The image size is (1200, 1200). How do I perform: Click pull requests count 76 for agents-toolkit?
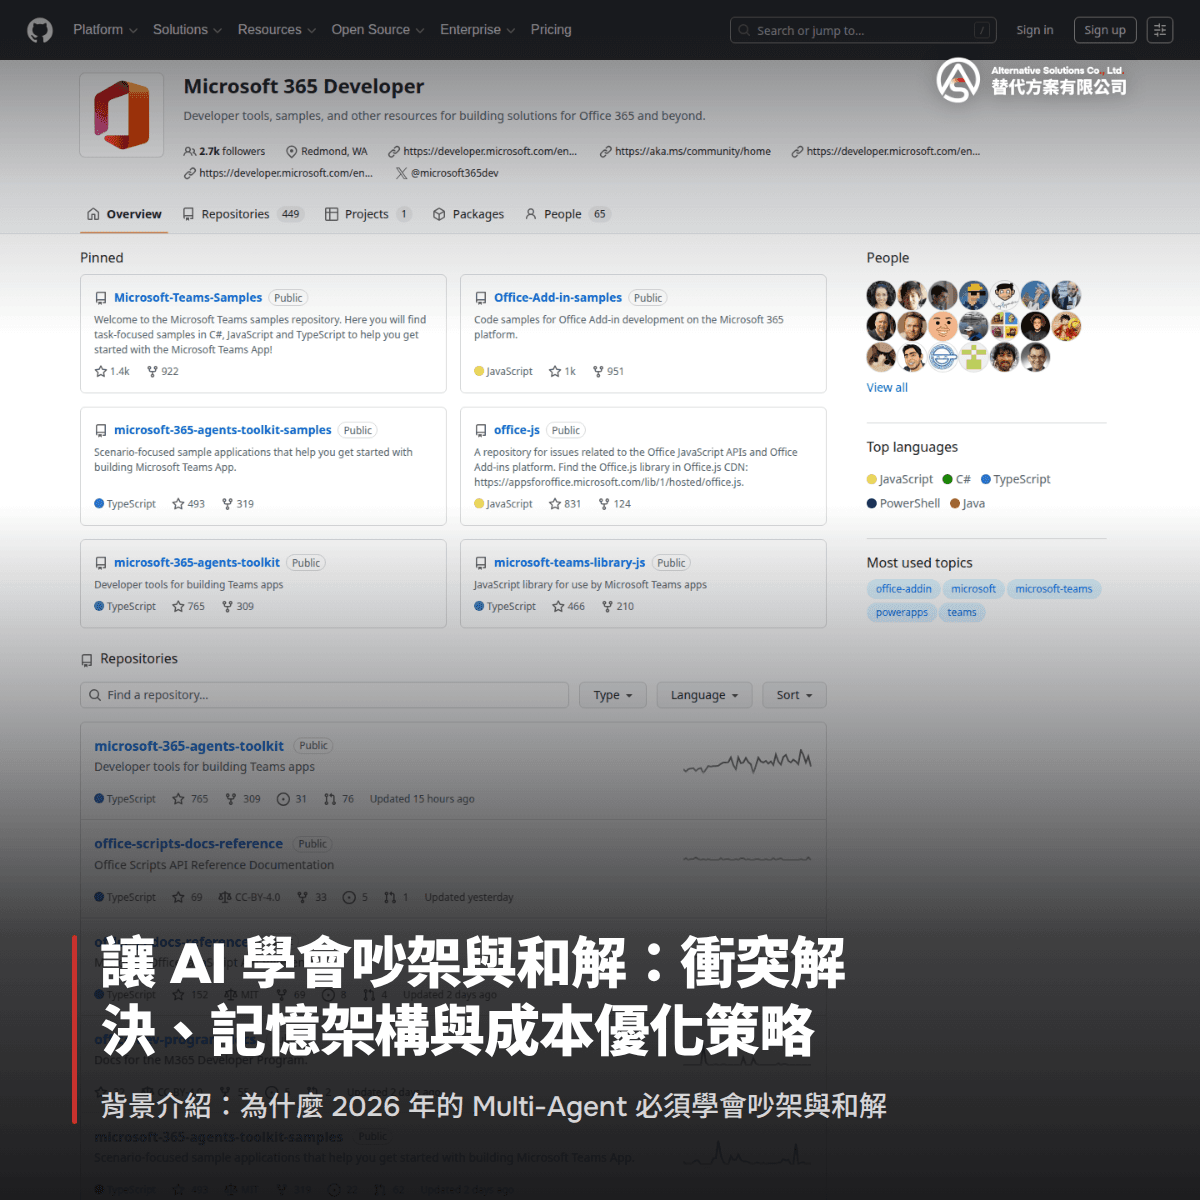pos(339,799)
